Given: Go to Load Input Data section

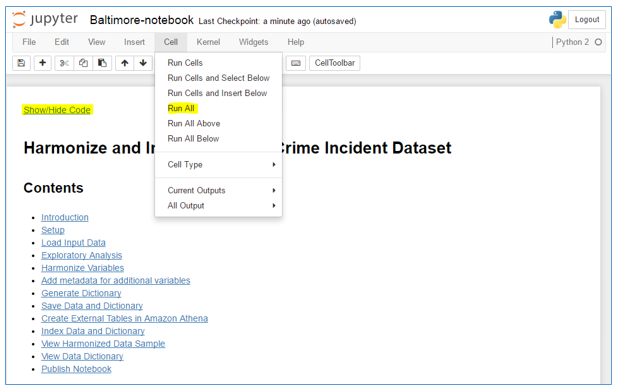Looking at the screenshot, I should pos(73,242).
